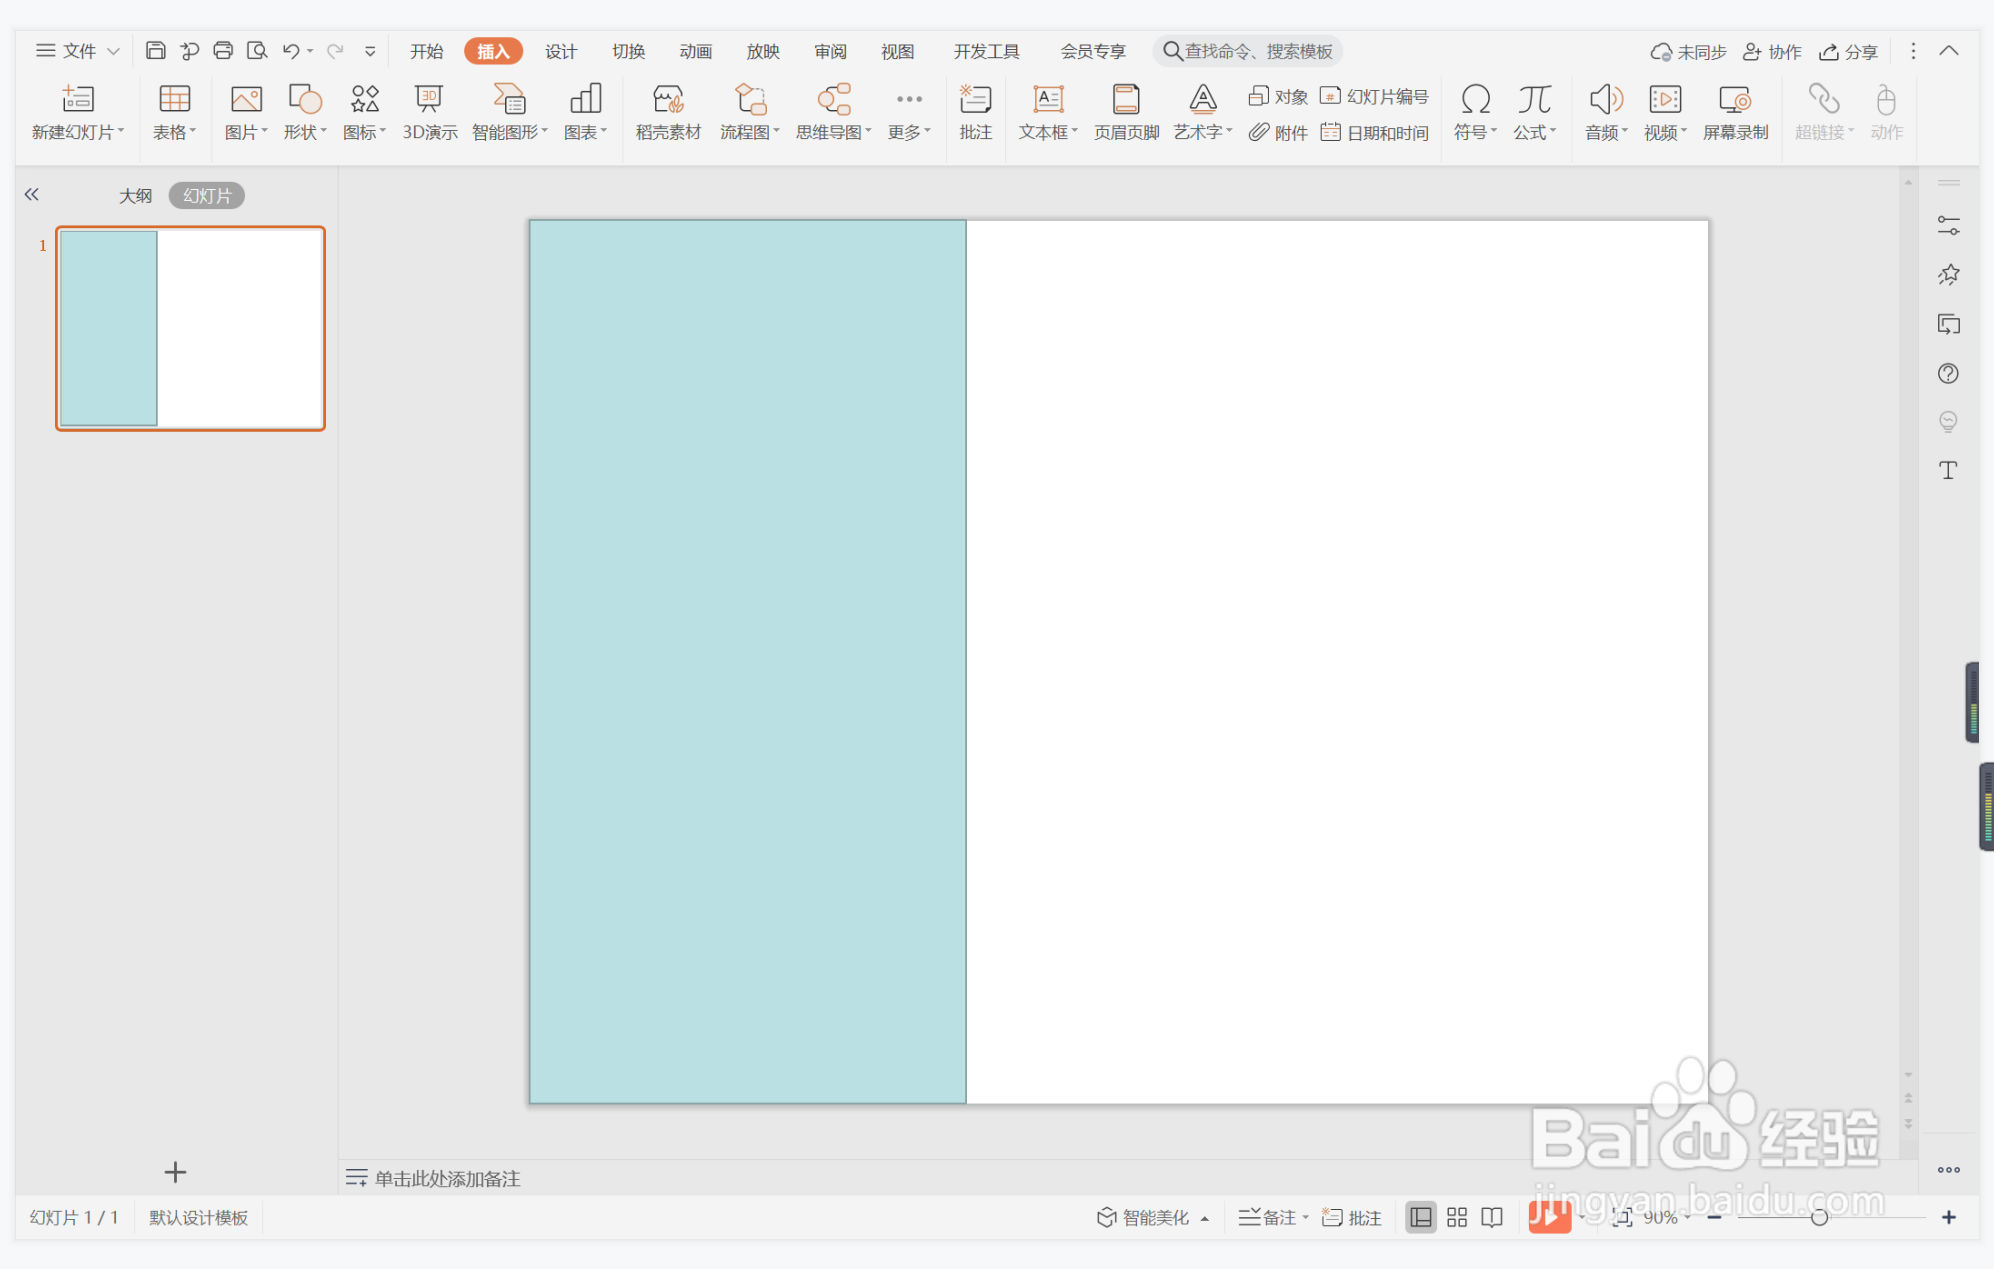
Task: Insert 日期和时间 into slide
Action: click(x=1376, y=132)
